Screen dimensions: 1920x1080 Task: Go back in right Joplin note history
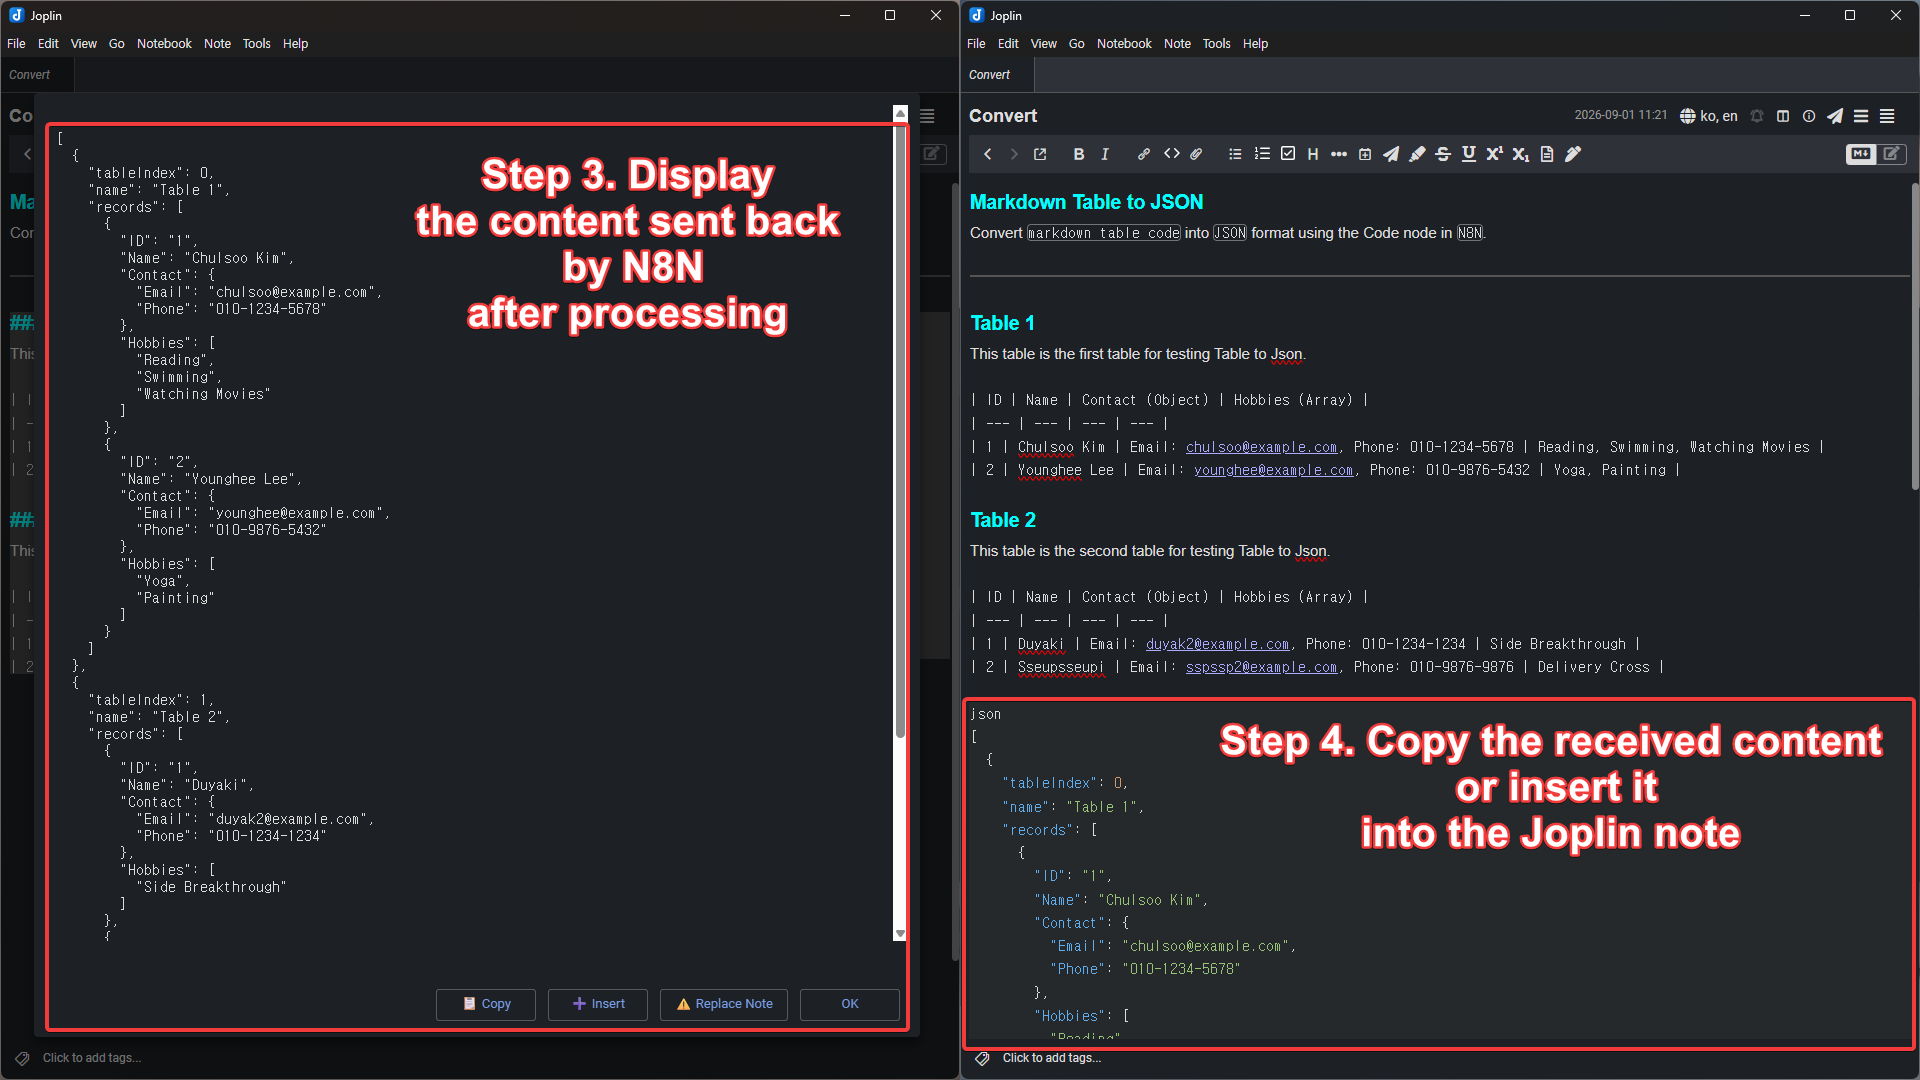coord(988,154)
